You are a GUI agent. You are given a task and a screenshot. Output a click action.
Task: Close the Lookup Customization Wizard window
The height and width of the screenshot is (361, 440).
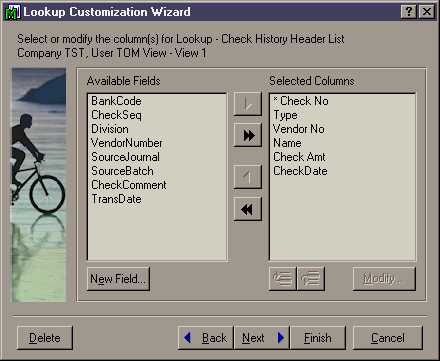[x=426, y=12]
